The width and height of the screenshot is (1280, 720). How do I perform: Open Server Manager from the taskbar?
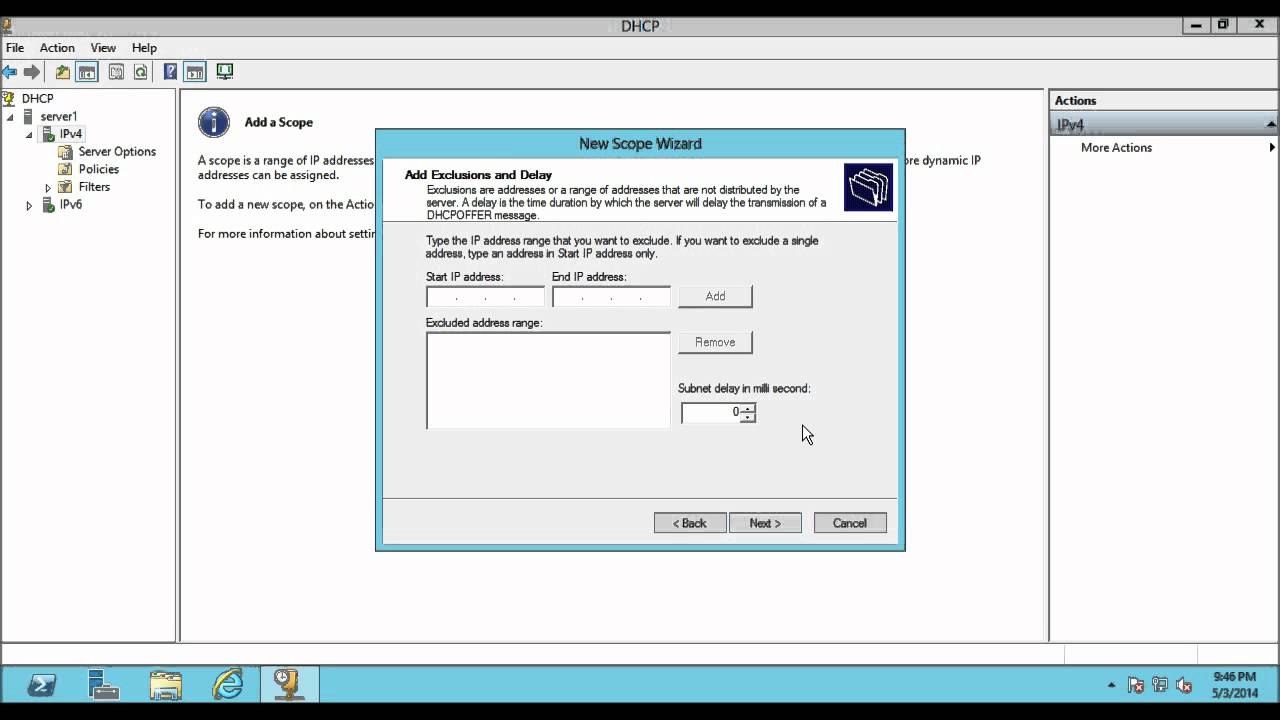click(x=103, y=684)
